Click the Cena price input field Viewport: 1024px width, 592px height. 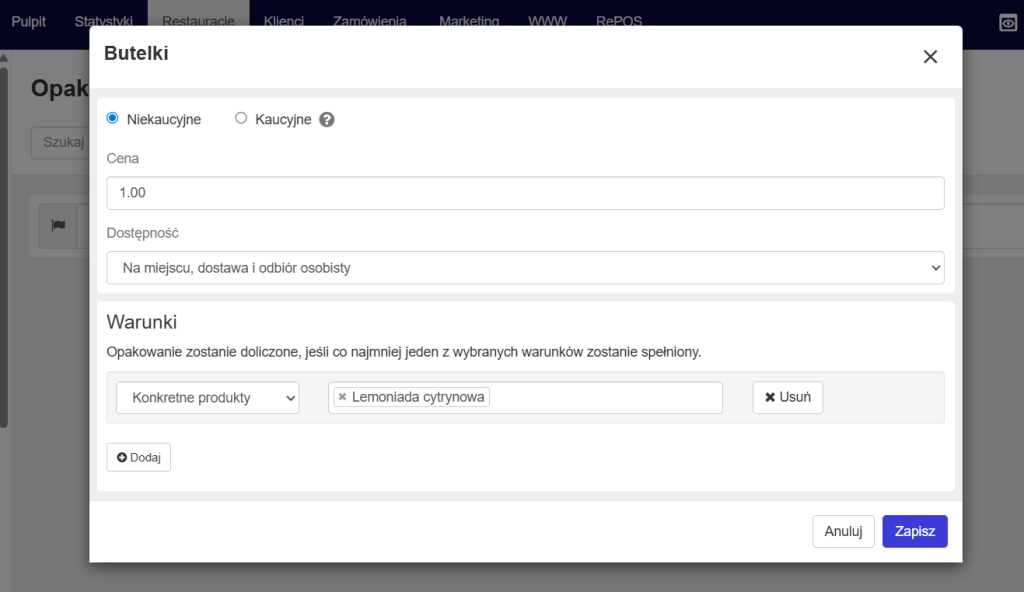[x=525, y=193]
